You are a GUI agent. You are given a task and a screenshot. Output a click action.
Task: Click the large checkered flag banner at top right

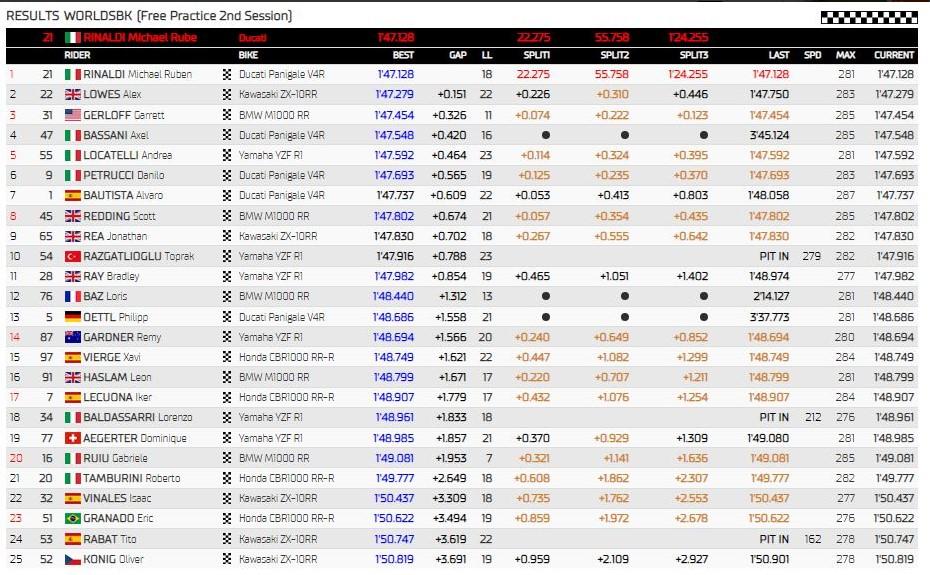tap(869, 17)
